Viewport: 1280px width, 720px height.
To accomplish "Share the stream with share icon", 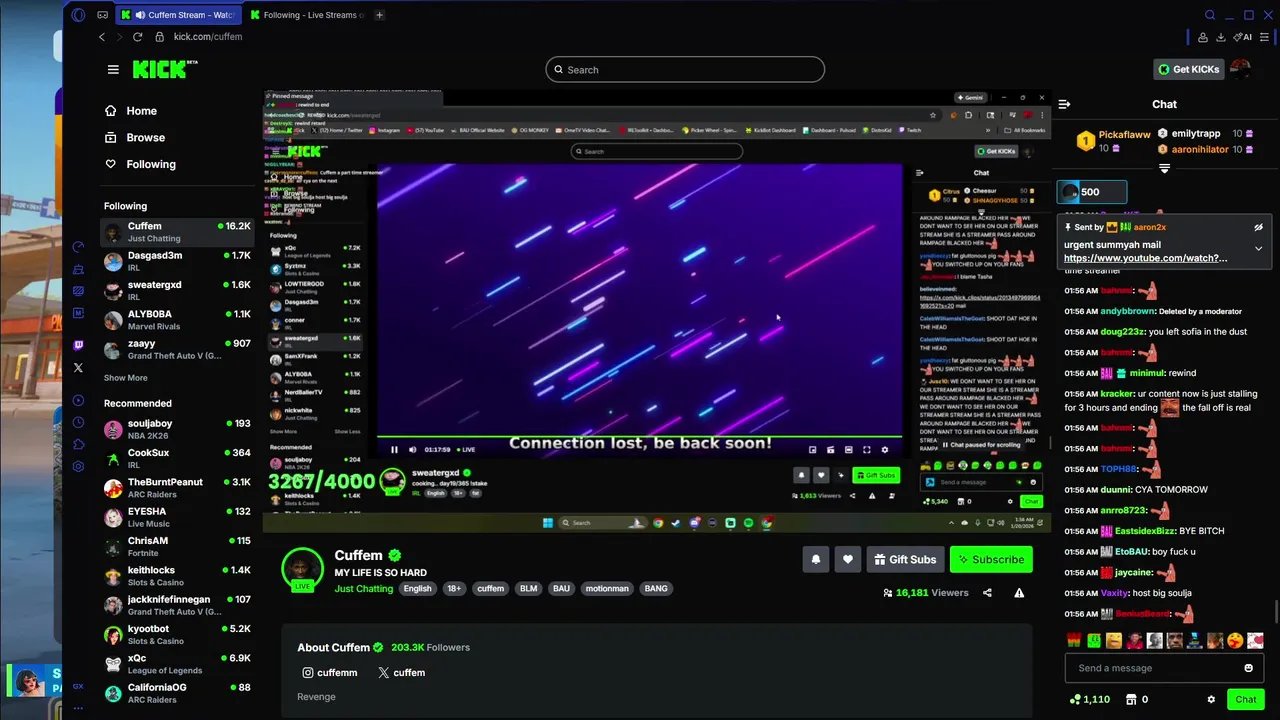I will [x=987, y=593].
